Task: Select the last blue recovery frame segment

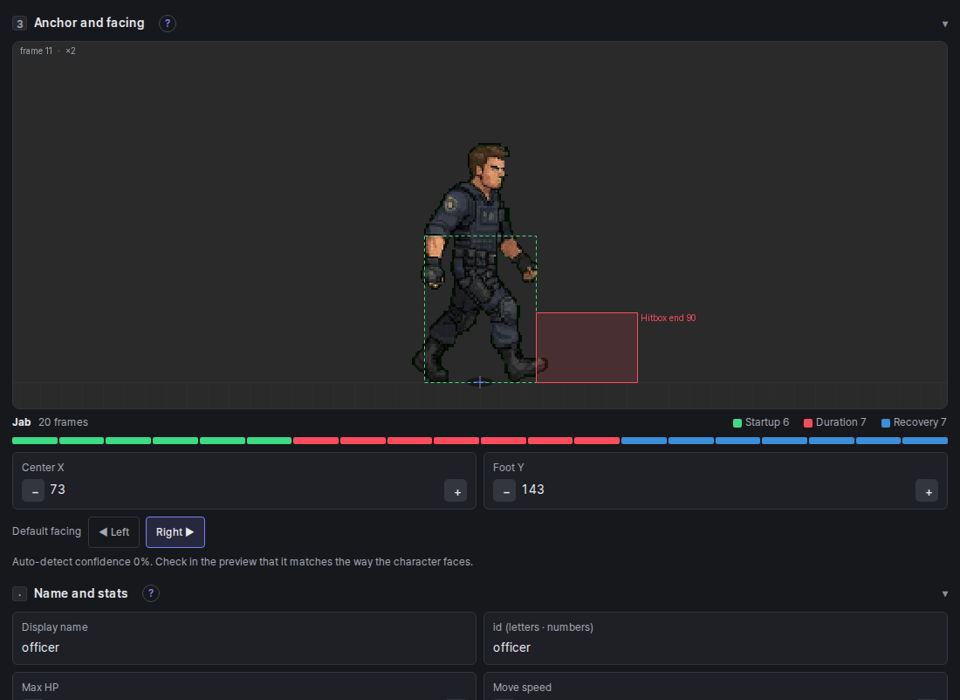Action: tap(925, 440)
